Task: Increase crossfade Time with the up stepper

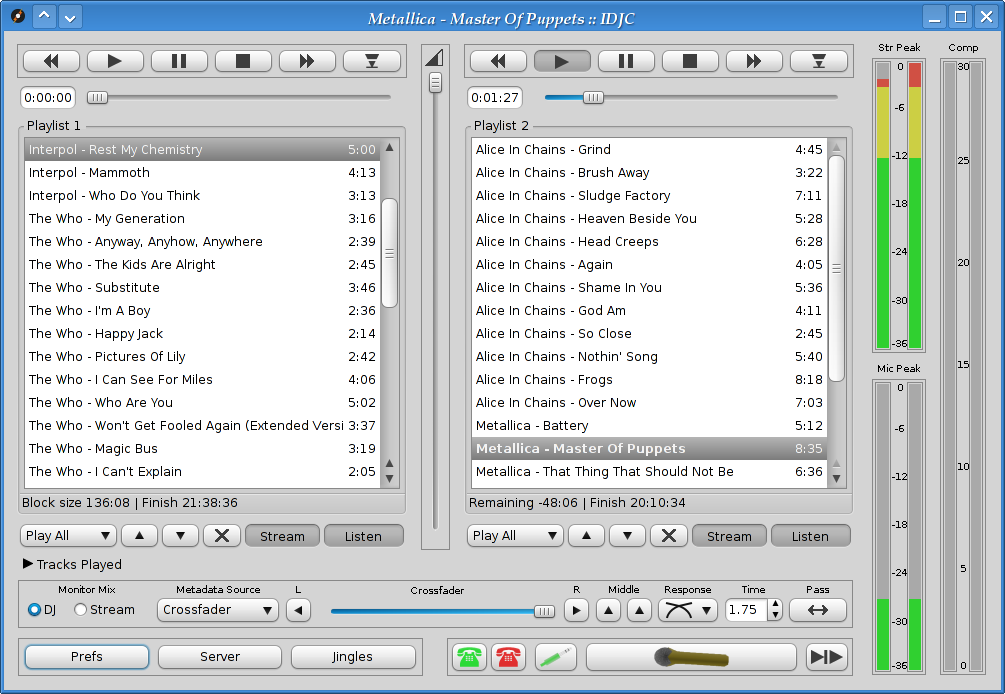Action: coord(776,604)
